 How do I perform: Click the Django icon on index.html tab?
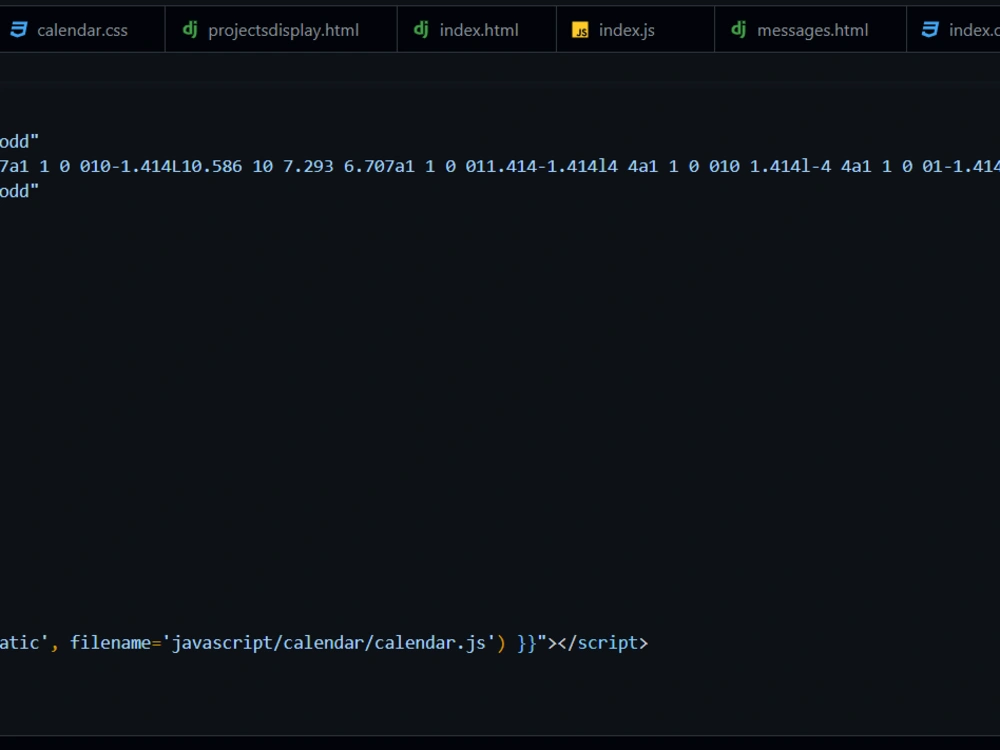click(x=421, y=29)
